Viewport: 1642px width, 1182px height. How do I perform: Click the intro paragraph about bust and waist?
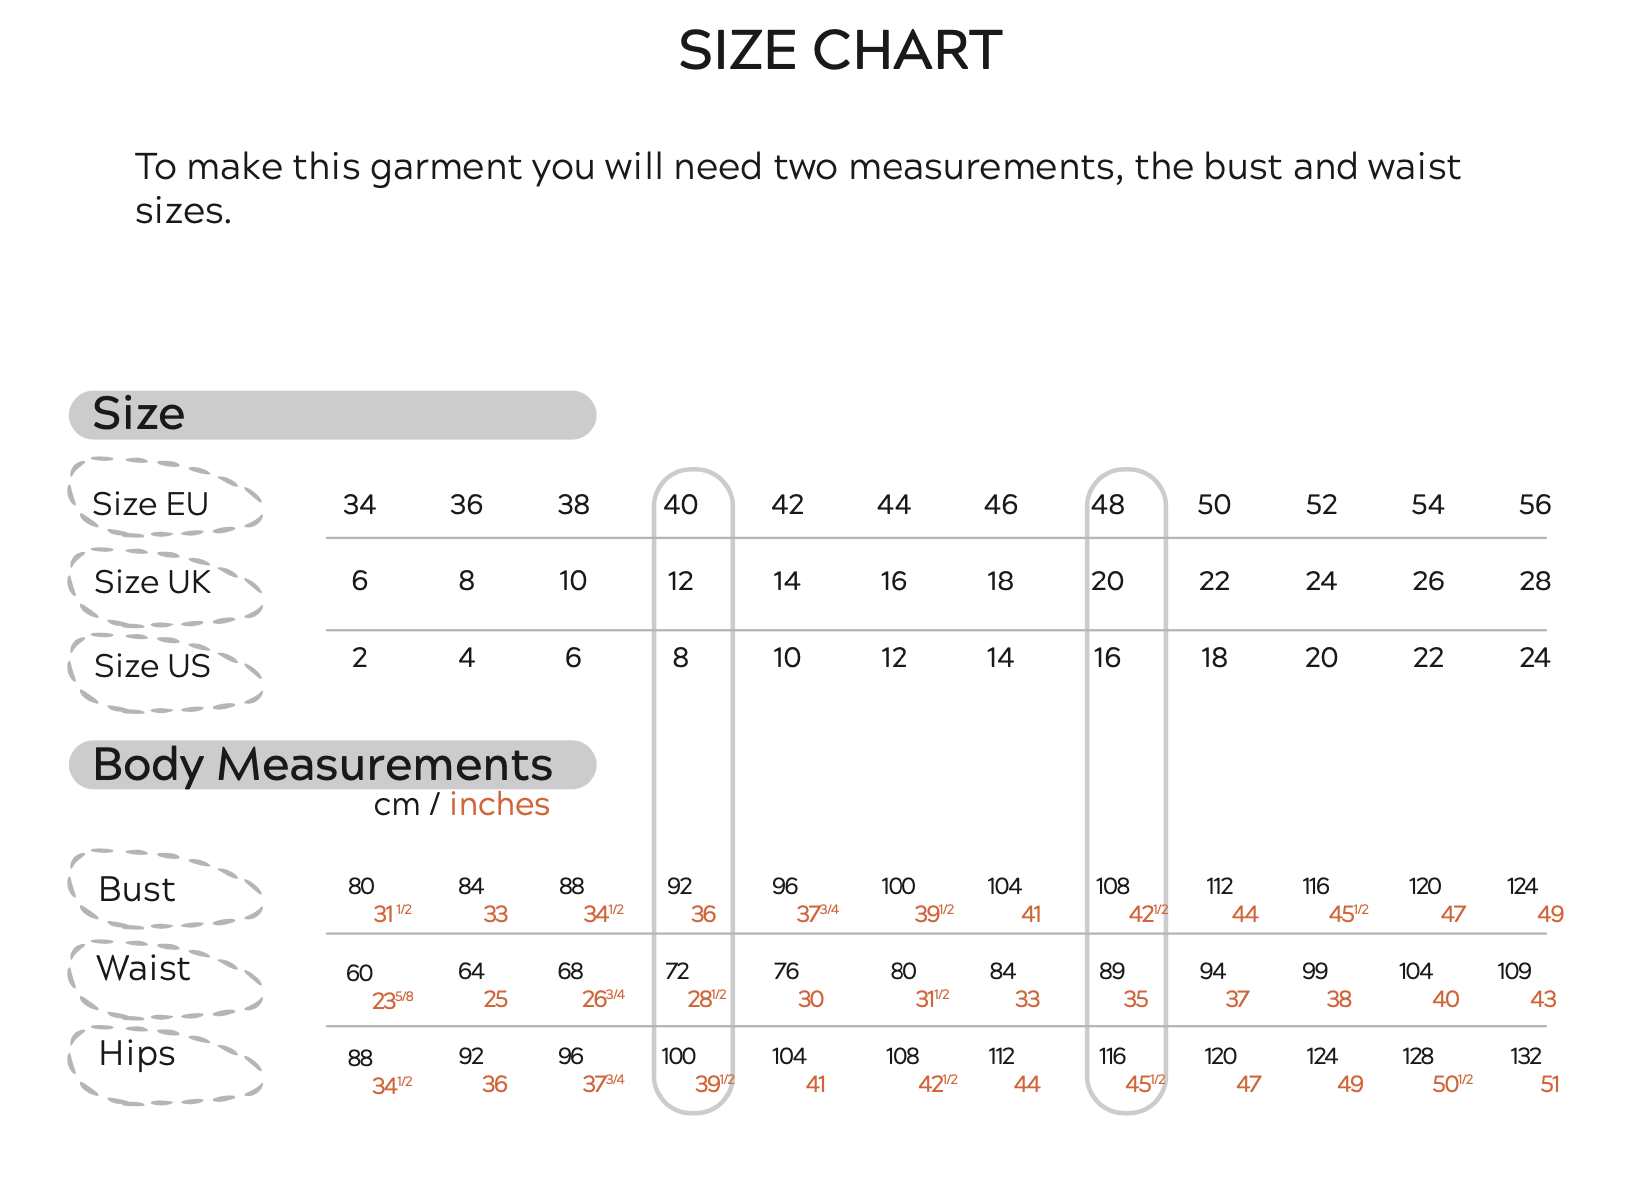(797, 188)
